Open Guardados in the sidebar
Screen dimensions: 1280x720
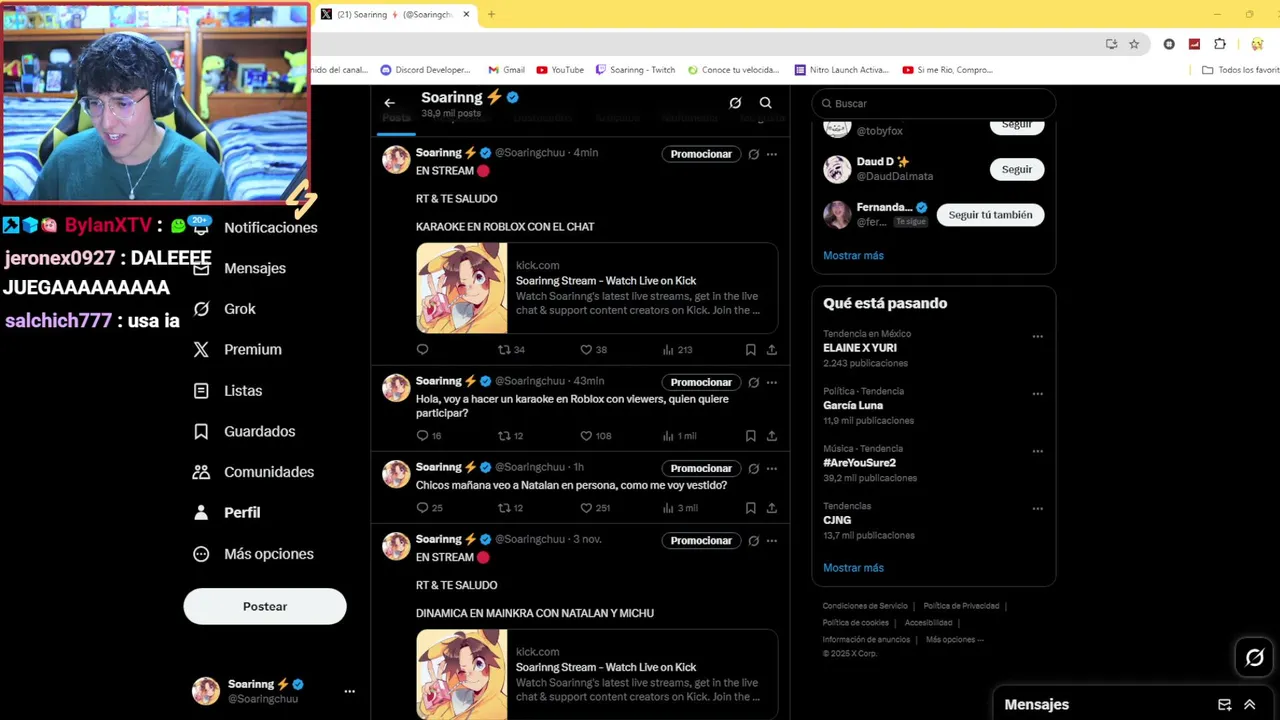[245, 431]
